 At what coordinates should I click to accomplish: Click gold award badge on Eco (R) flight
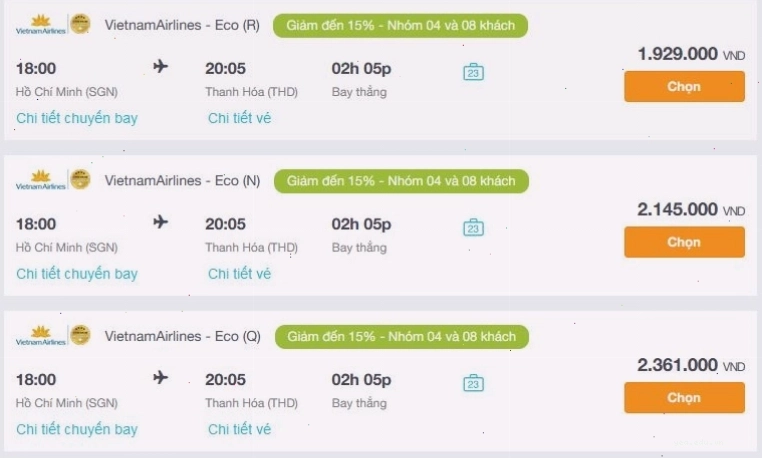[x=80, y=24]
